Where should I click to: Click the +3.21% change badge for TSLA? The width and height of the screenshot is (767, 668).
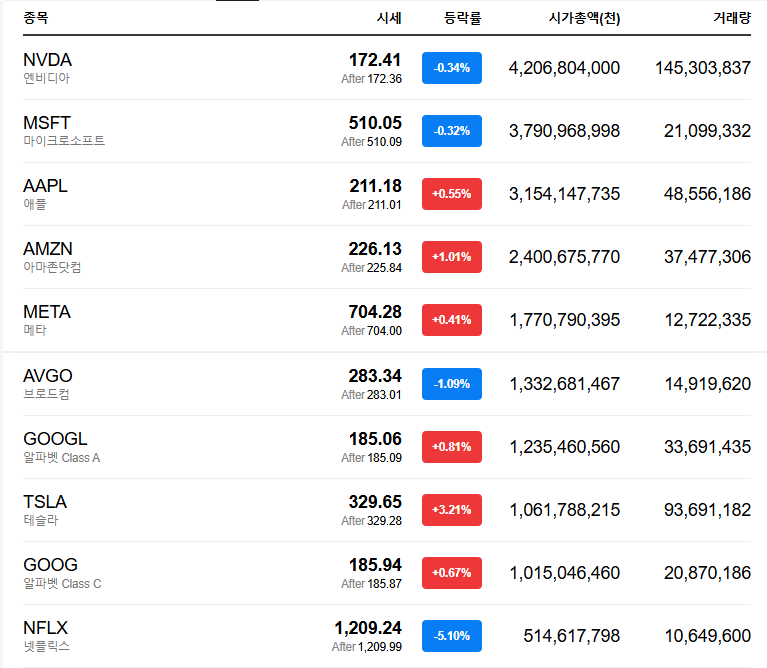point(452,510)
